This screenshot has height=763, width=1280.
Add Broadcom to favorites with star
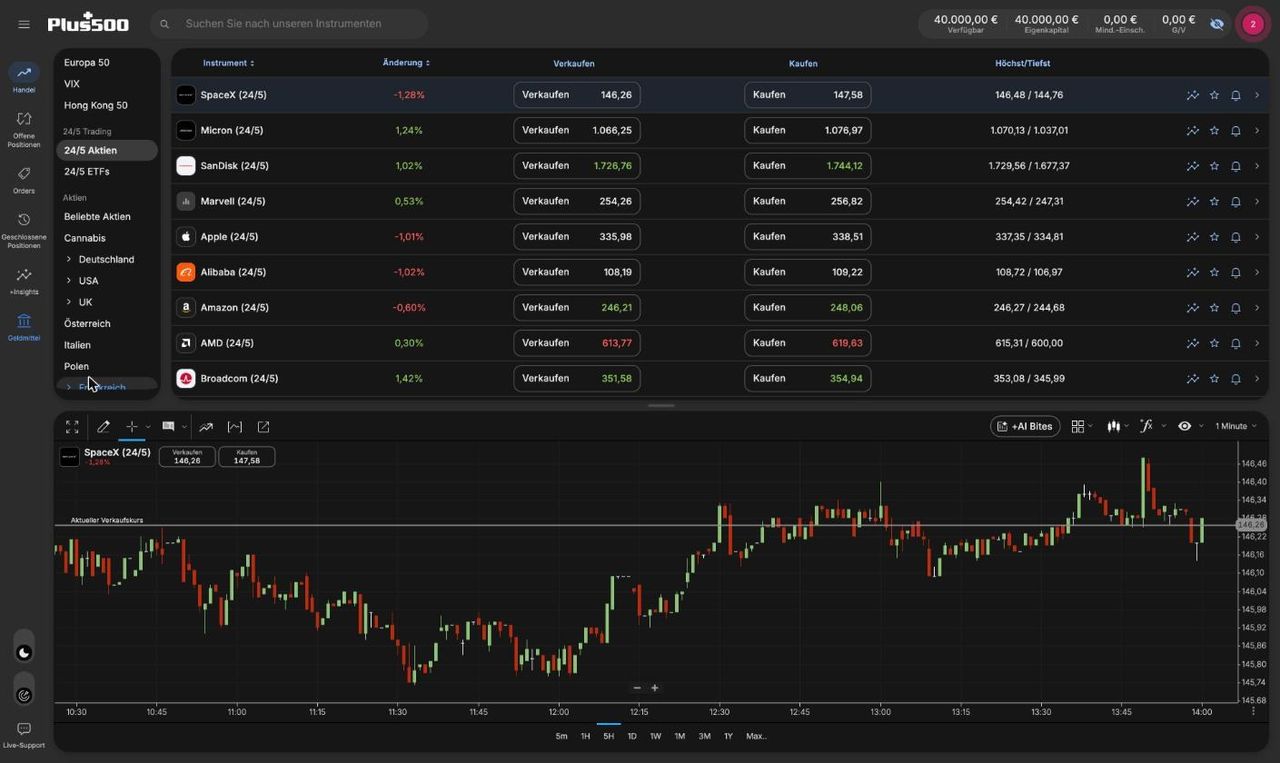pyautogui.click(x=1214, y=379)
